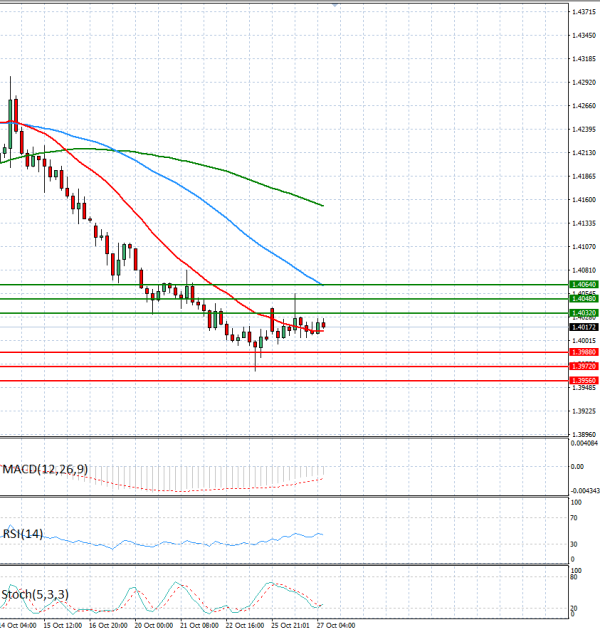Select the black current price tag 1.40172
Viewport: 600px width, 632px height.
[584, 327]
